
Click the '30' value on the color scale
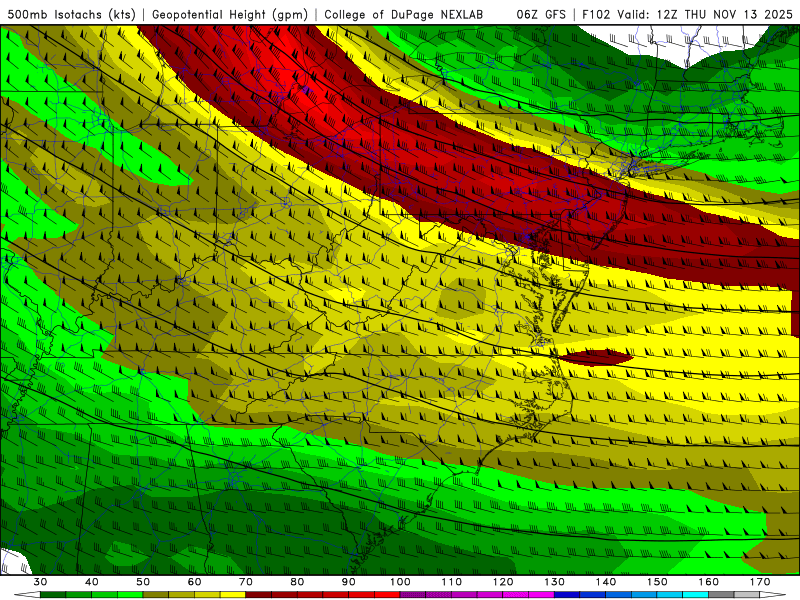(40, 582)
